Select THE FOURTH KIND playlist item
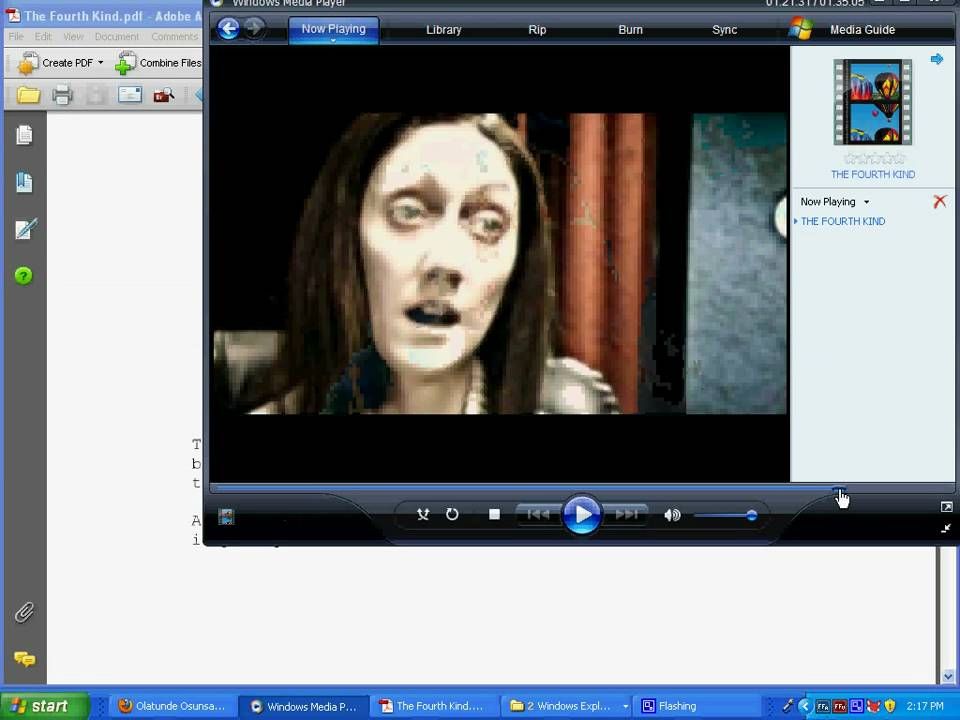This screenshot has height=720, width=960. pyautogui.click(x=842, y=221)
